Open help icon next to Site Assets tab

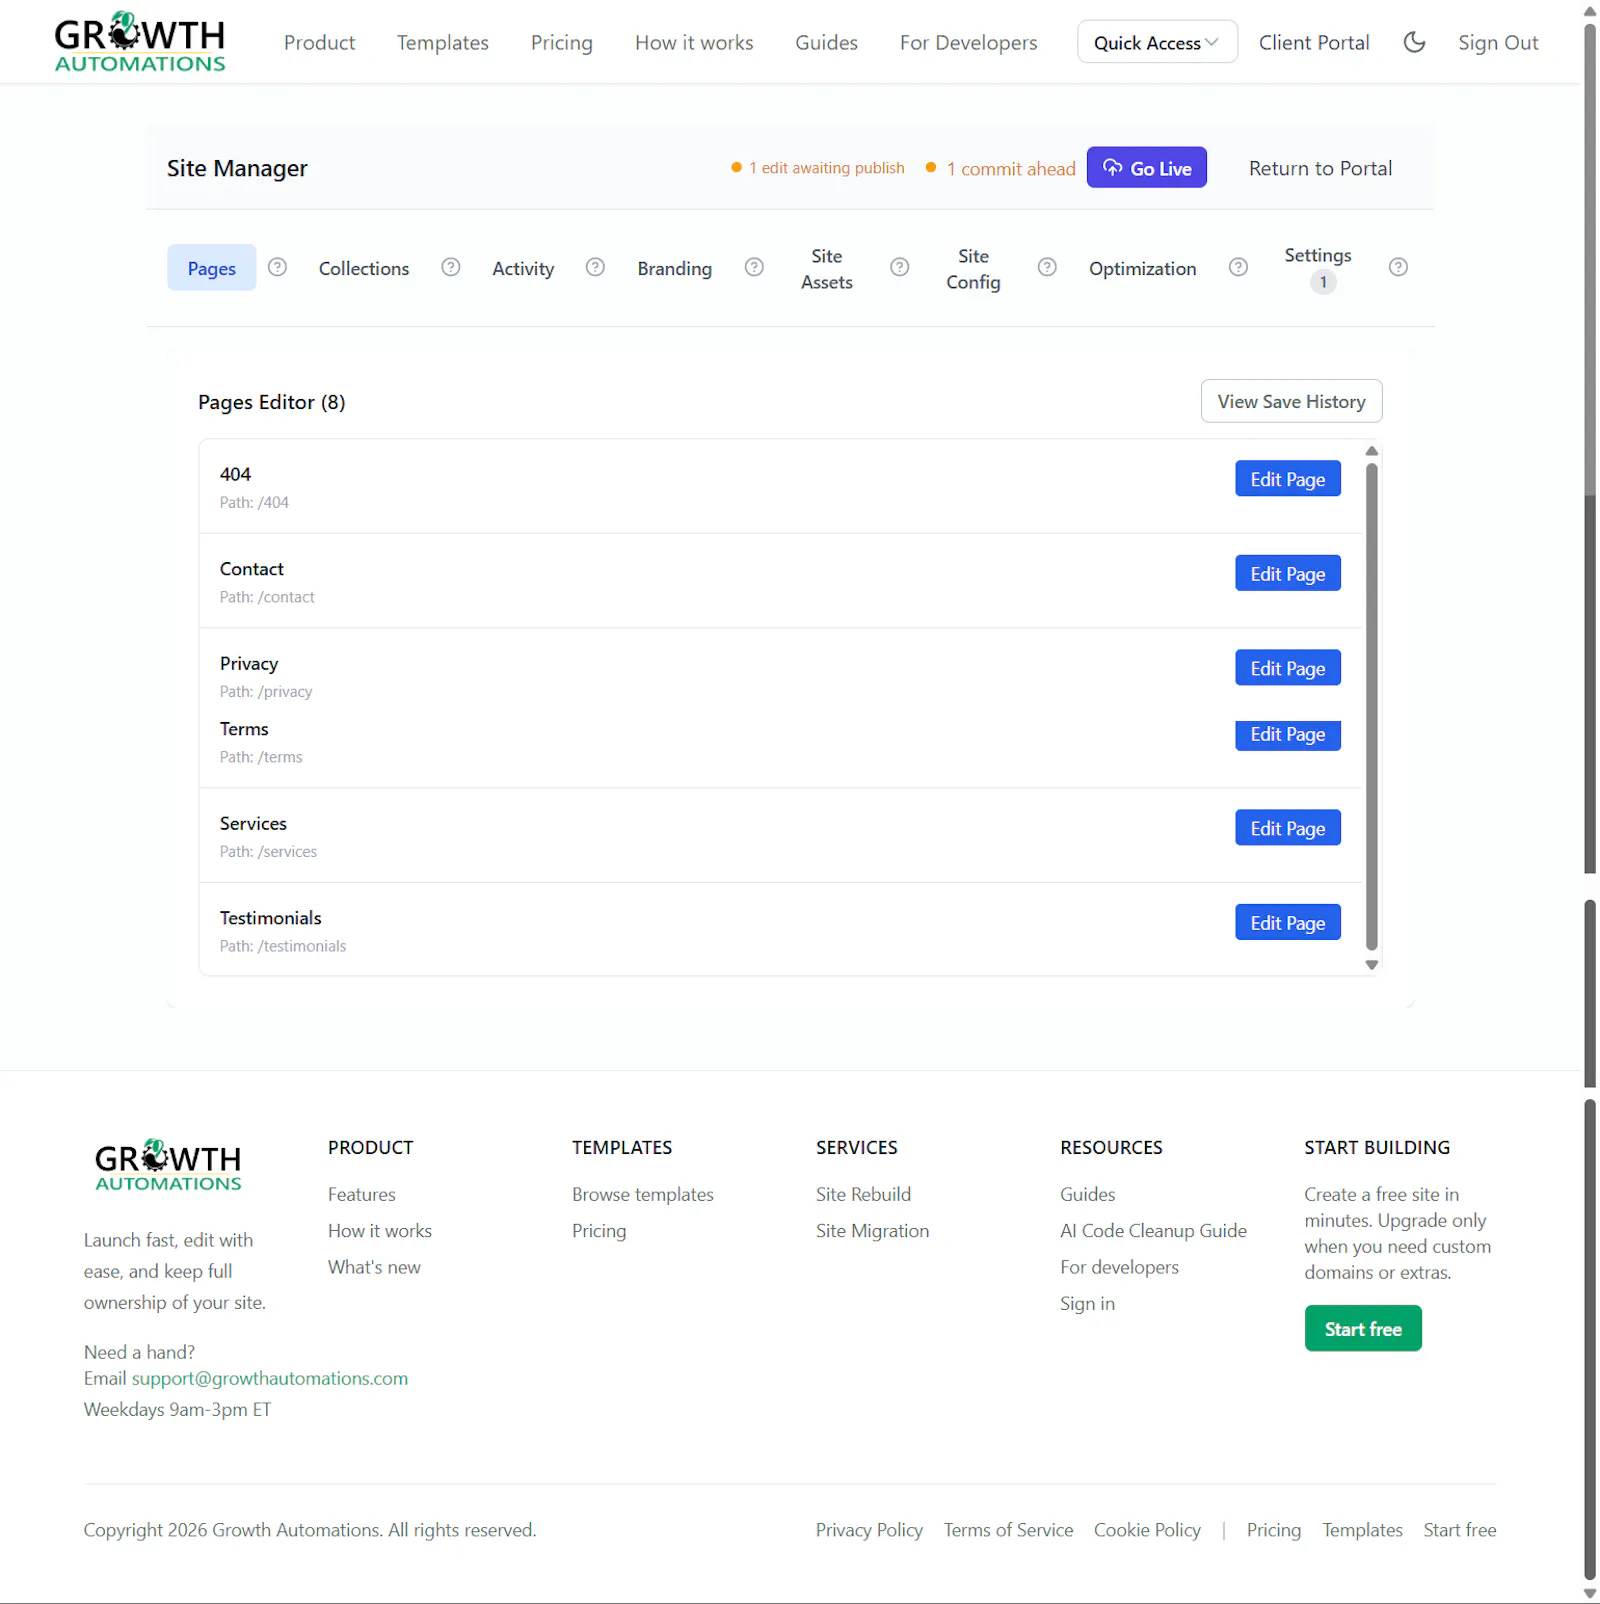[900, 267]
